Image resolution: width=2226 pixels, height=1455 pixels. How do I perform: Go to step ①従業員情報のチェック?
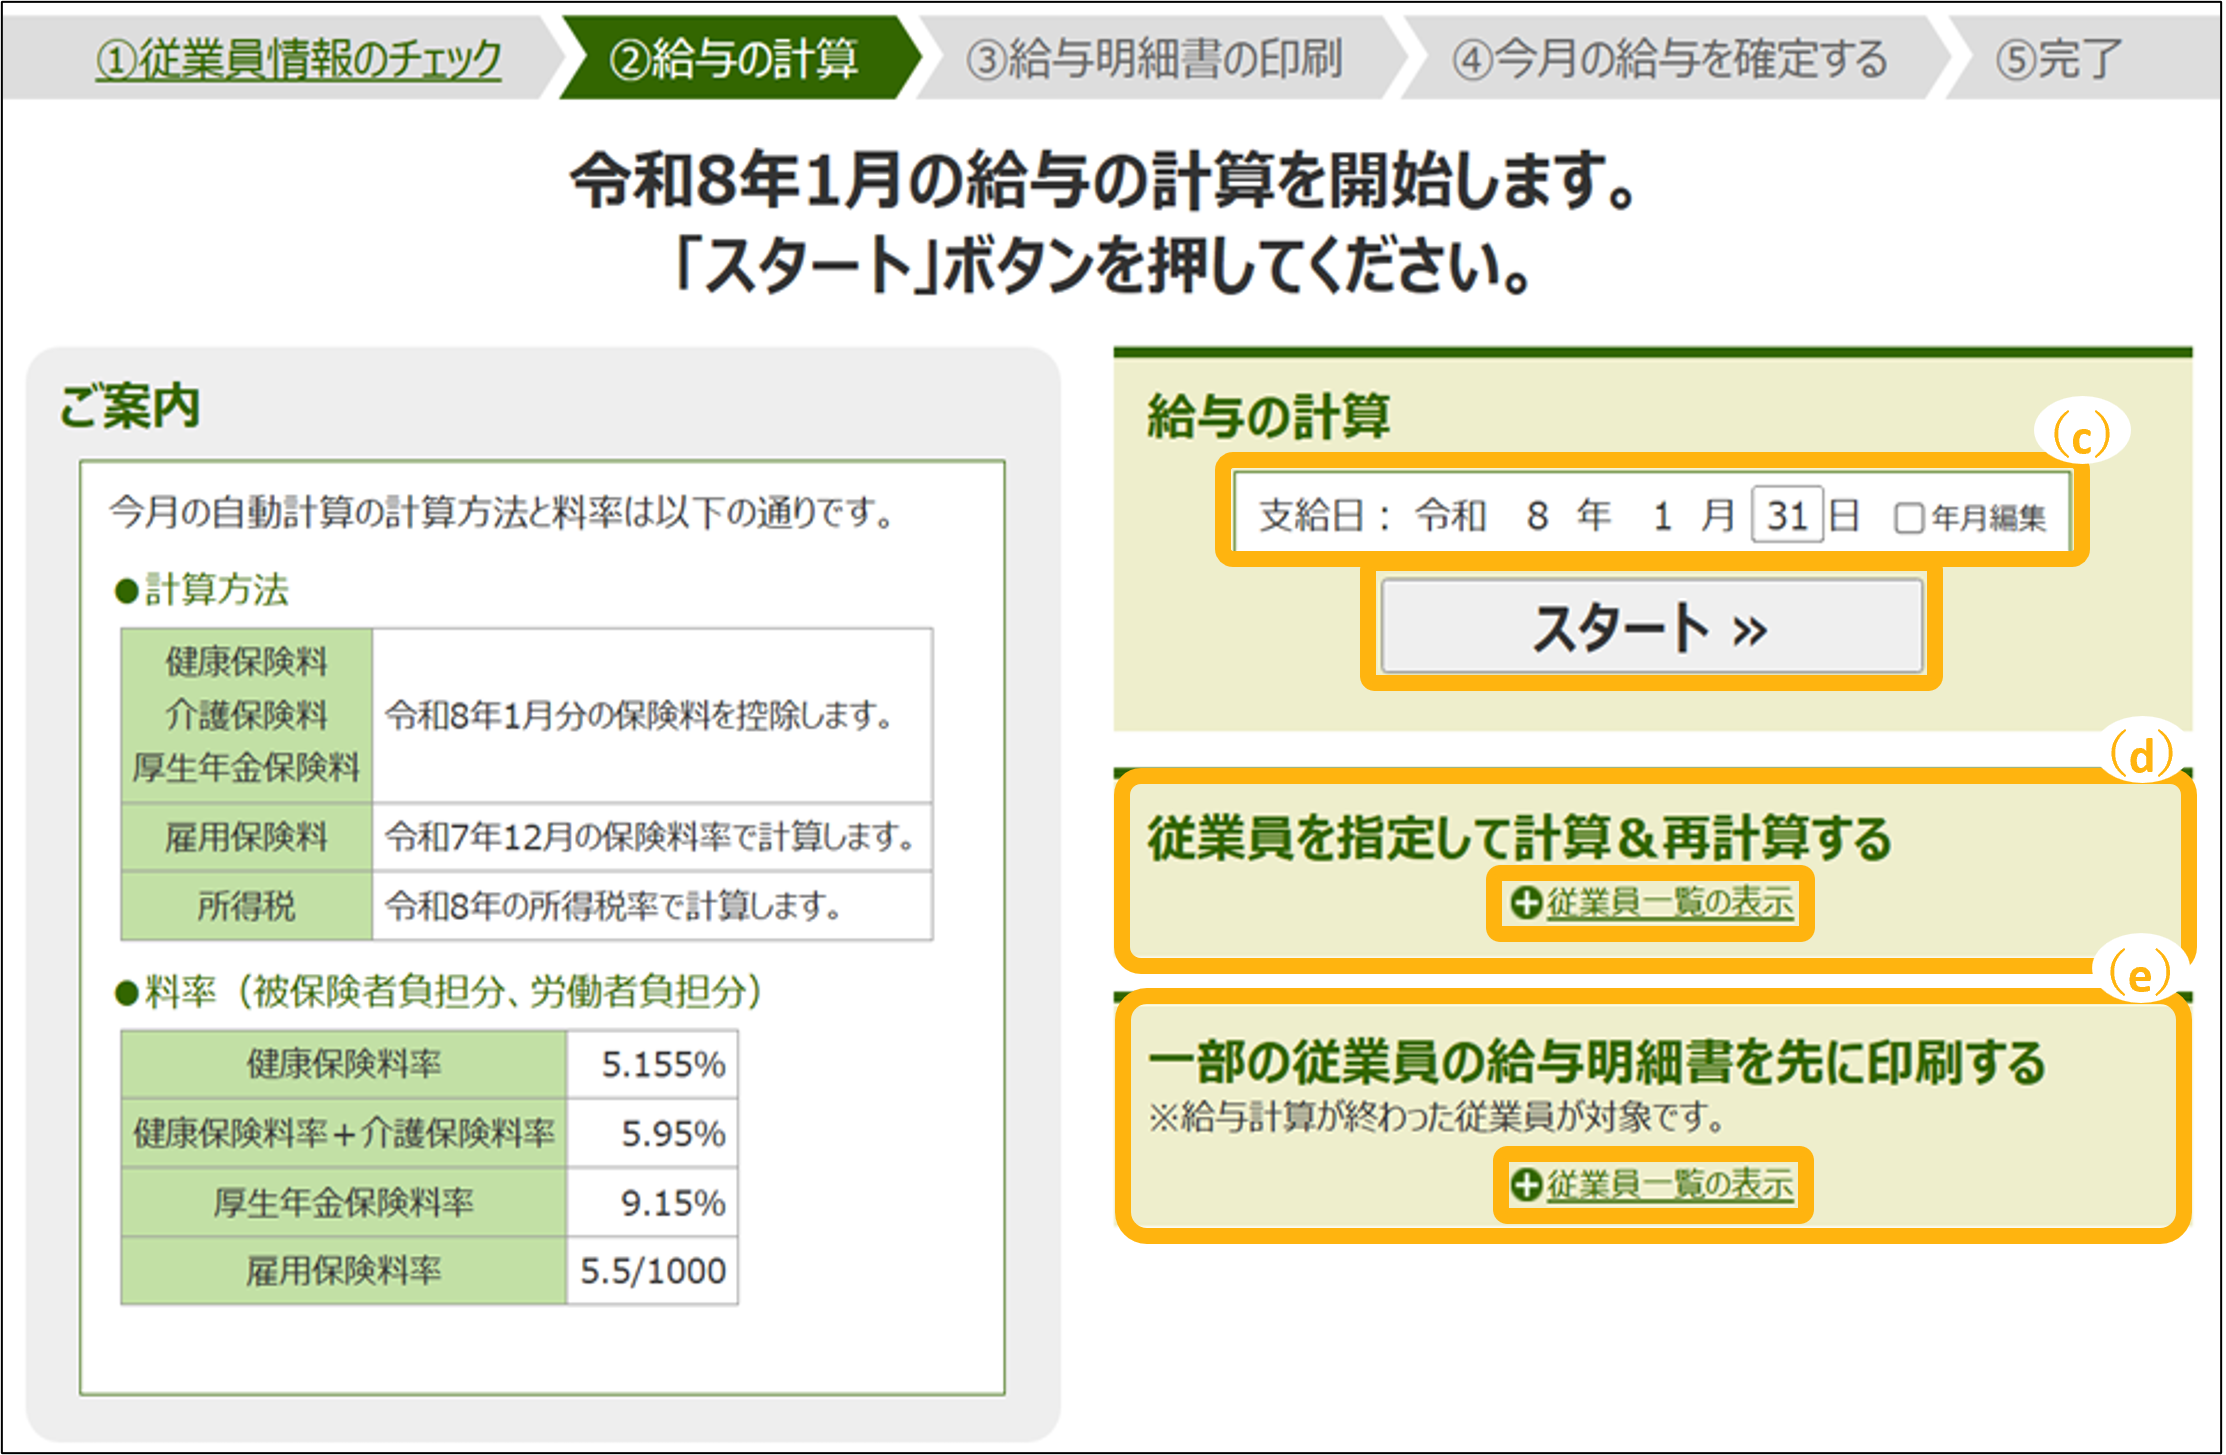tap(299, 59)
